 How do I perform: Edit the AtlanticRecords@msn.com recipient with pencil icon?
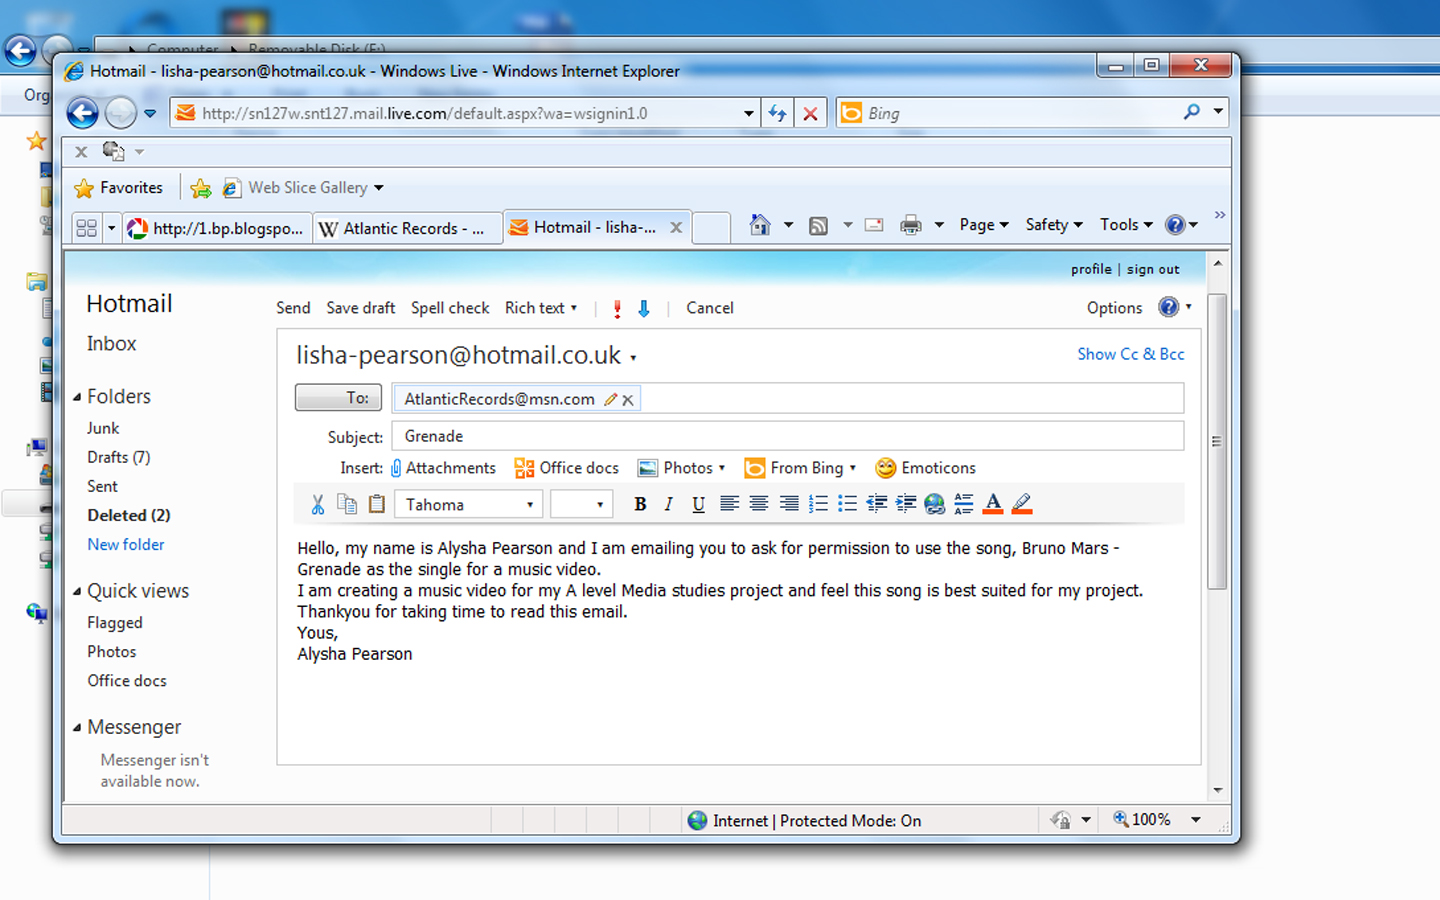point(610,399)
